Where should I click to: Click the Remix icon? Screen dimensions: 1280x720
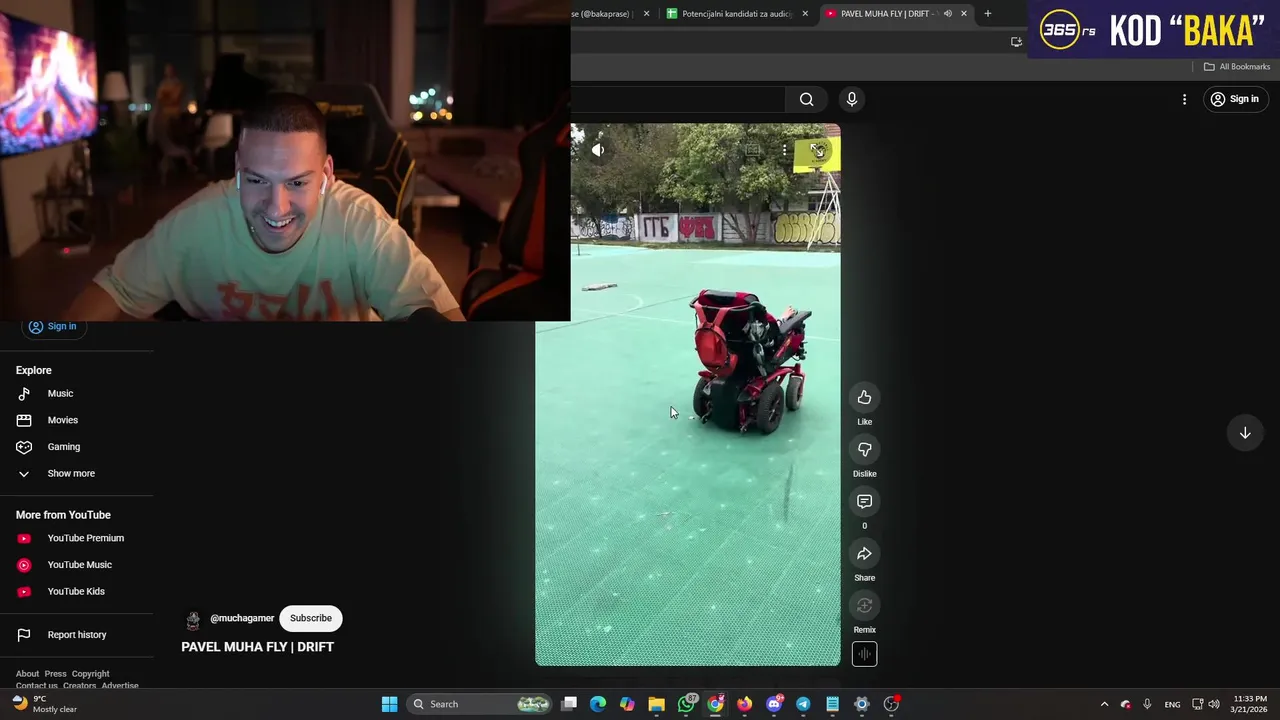(864, 606)
